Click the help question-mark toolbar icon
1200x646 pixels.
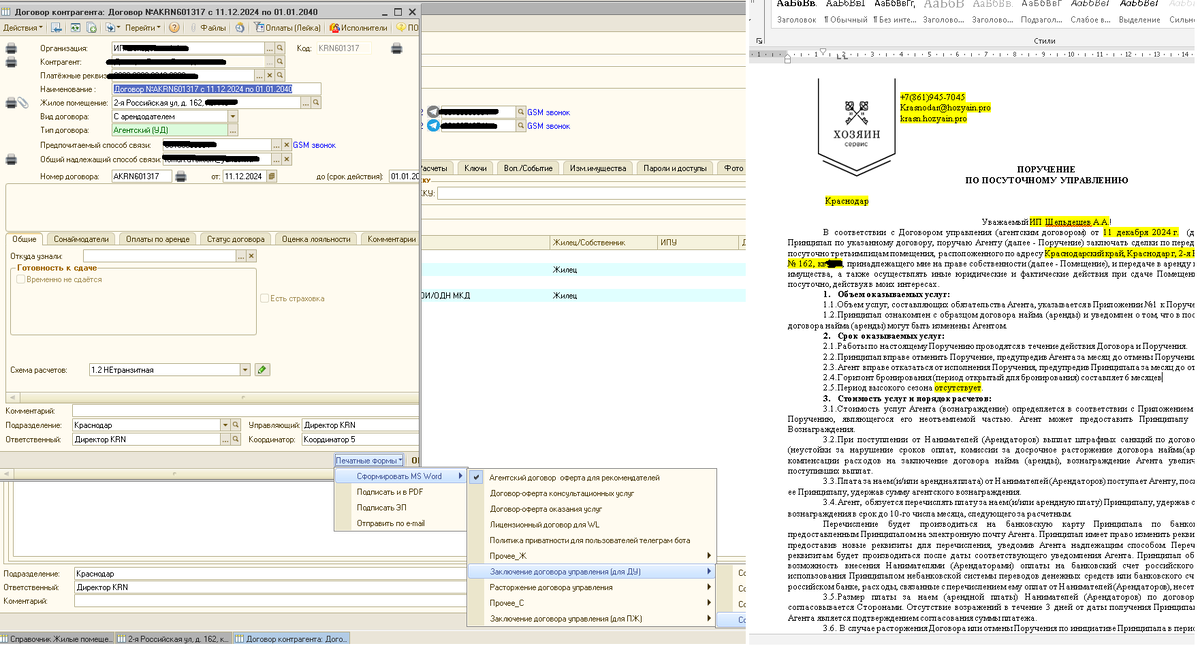pyautogui.click(x=174, y=26)
